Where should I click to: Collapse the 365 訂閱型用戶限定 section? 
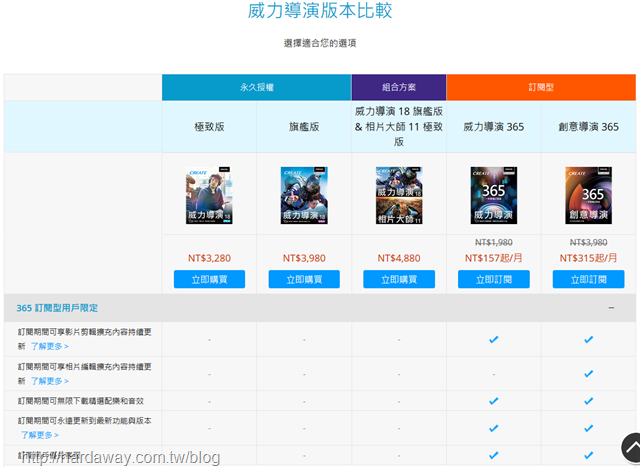tap(611, 308)
